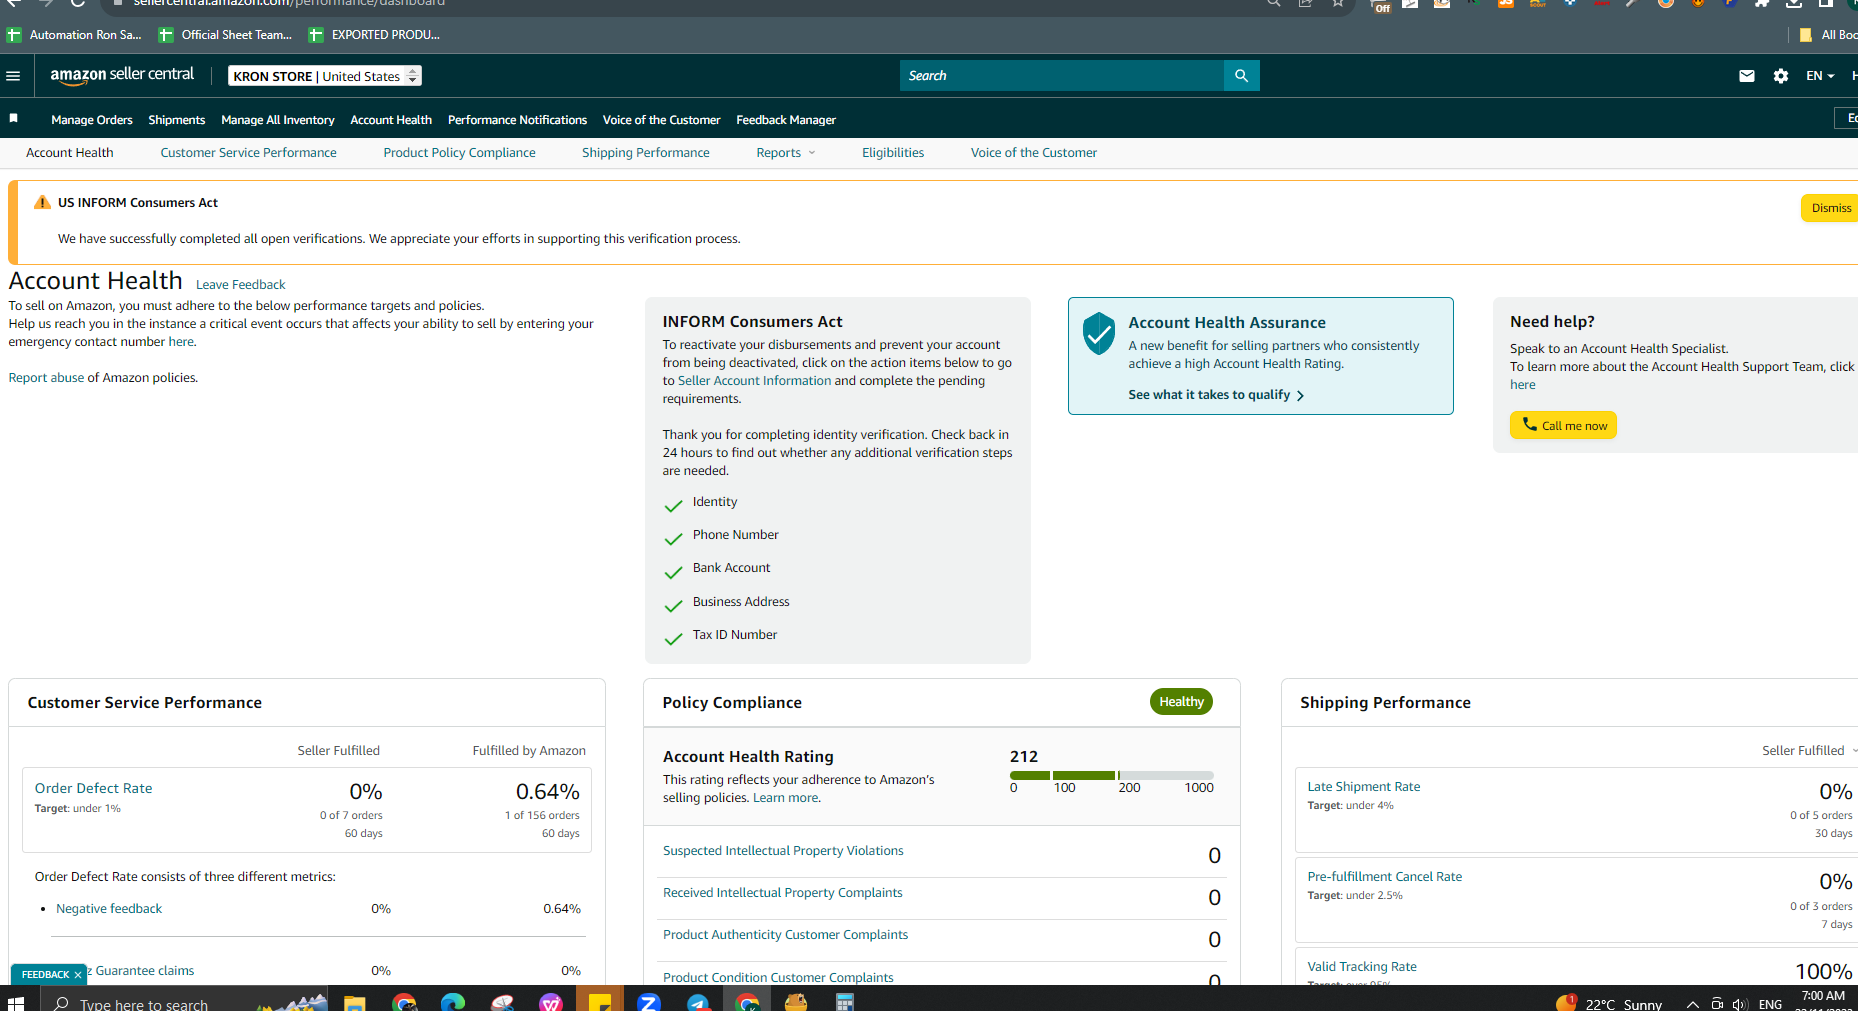Expand See what it takes to qualify
Screen dimensions: 1858x1011
coord(1216,395)
